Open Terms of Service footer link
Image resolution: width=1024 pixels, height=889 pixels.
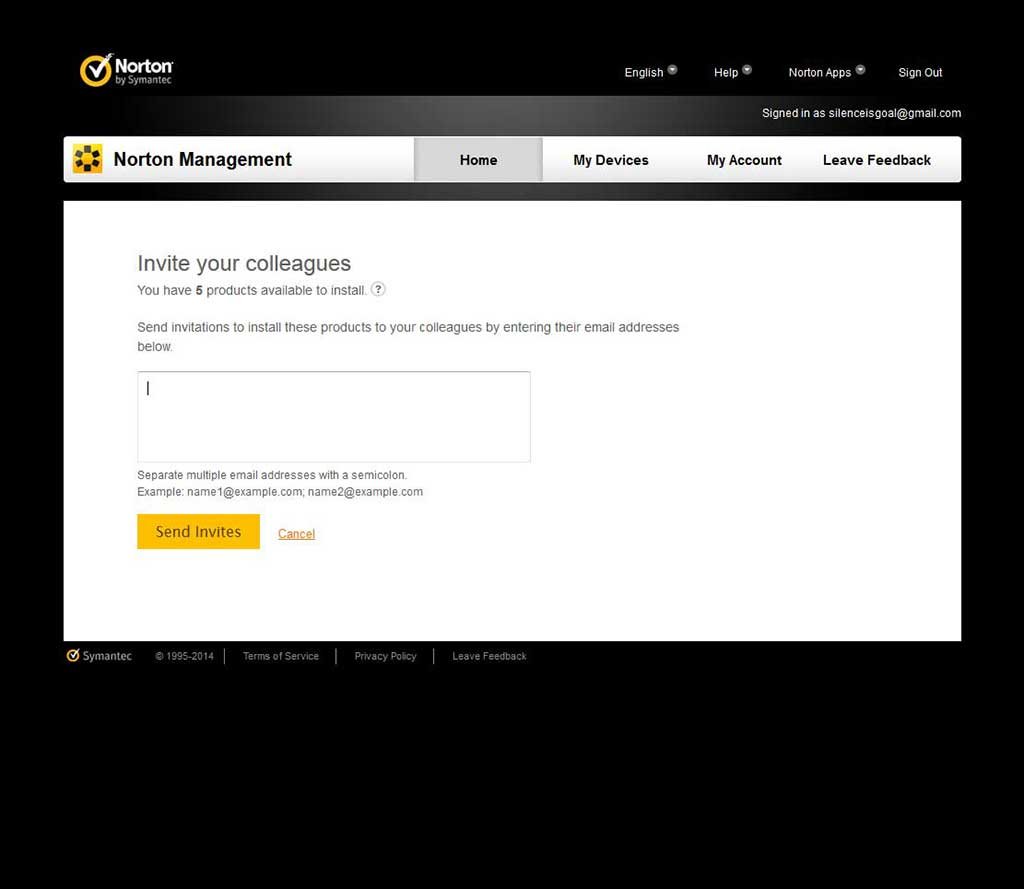pos(281,656)
